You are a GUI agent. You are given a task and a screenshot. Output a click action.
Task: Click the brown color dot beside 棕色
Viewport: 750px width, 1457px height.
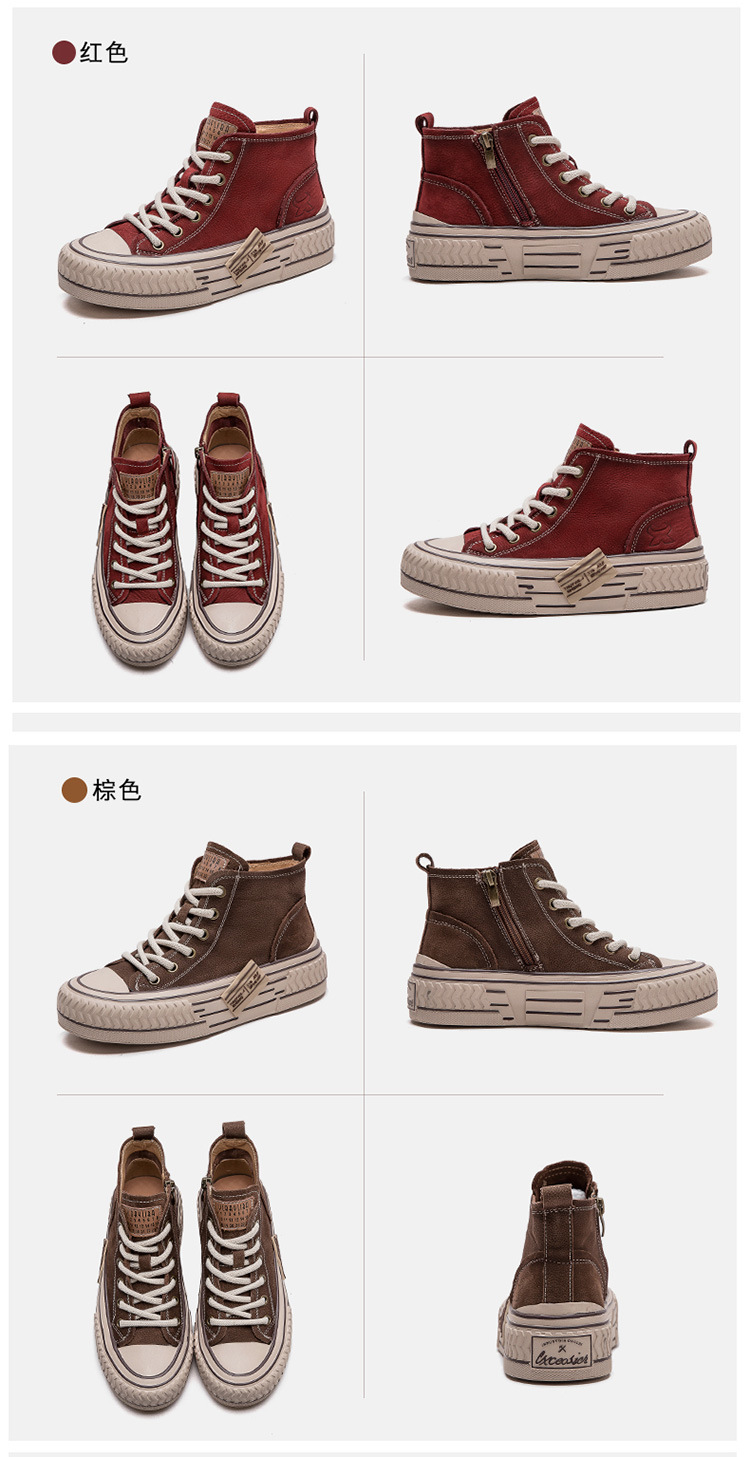(x=74, y=790)
